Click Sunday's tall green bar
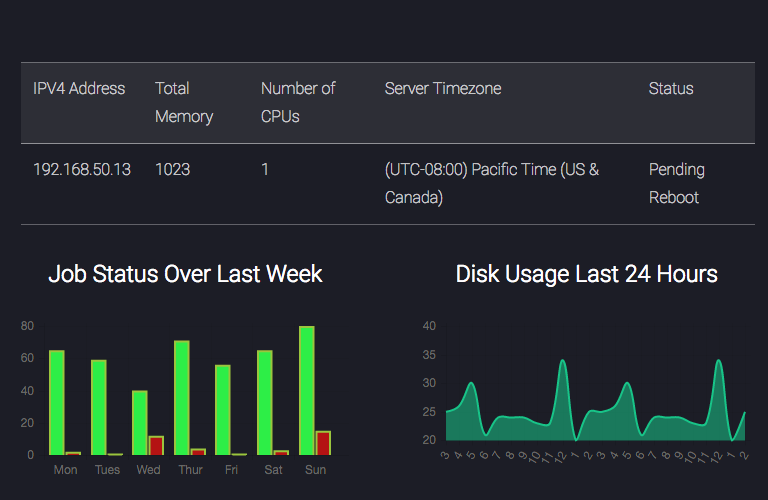Viewport: 768px width, 500px height. (307, 390)
